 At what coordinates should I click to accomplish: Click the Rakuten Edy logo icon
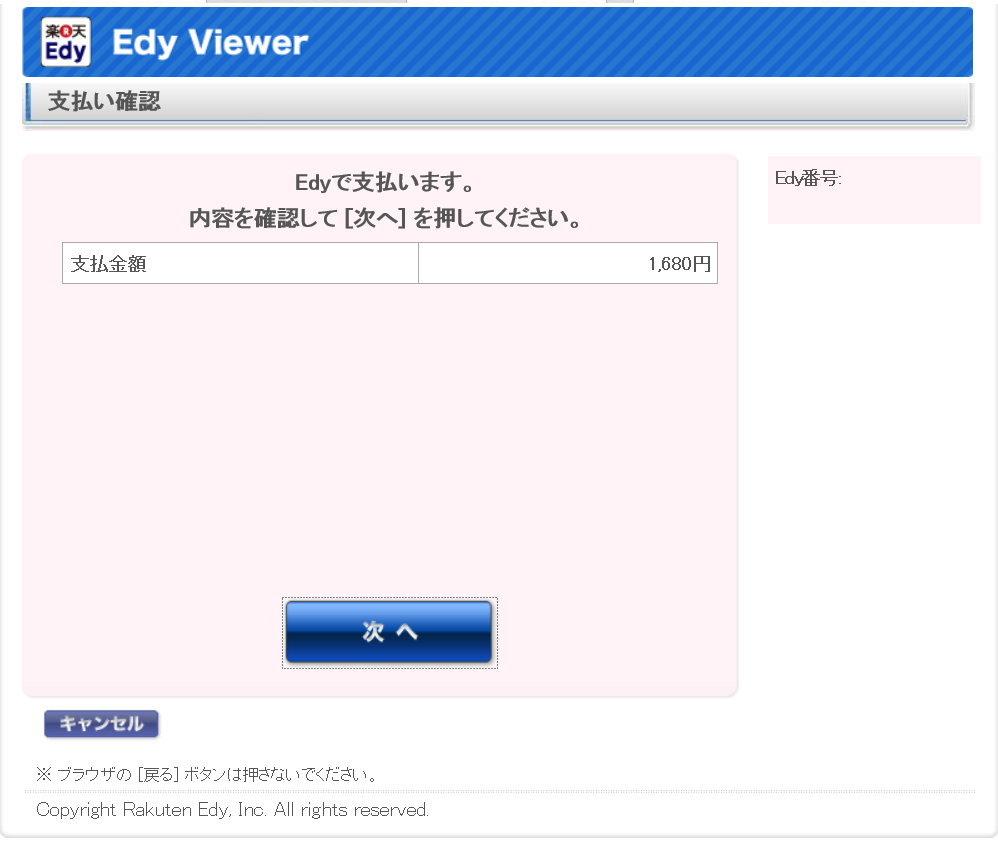66,42
